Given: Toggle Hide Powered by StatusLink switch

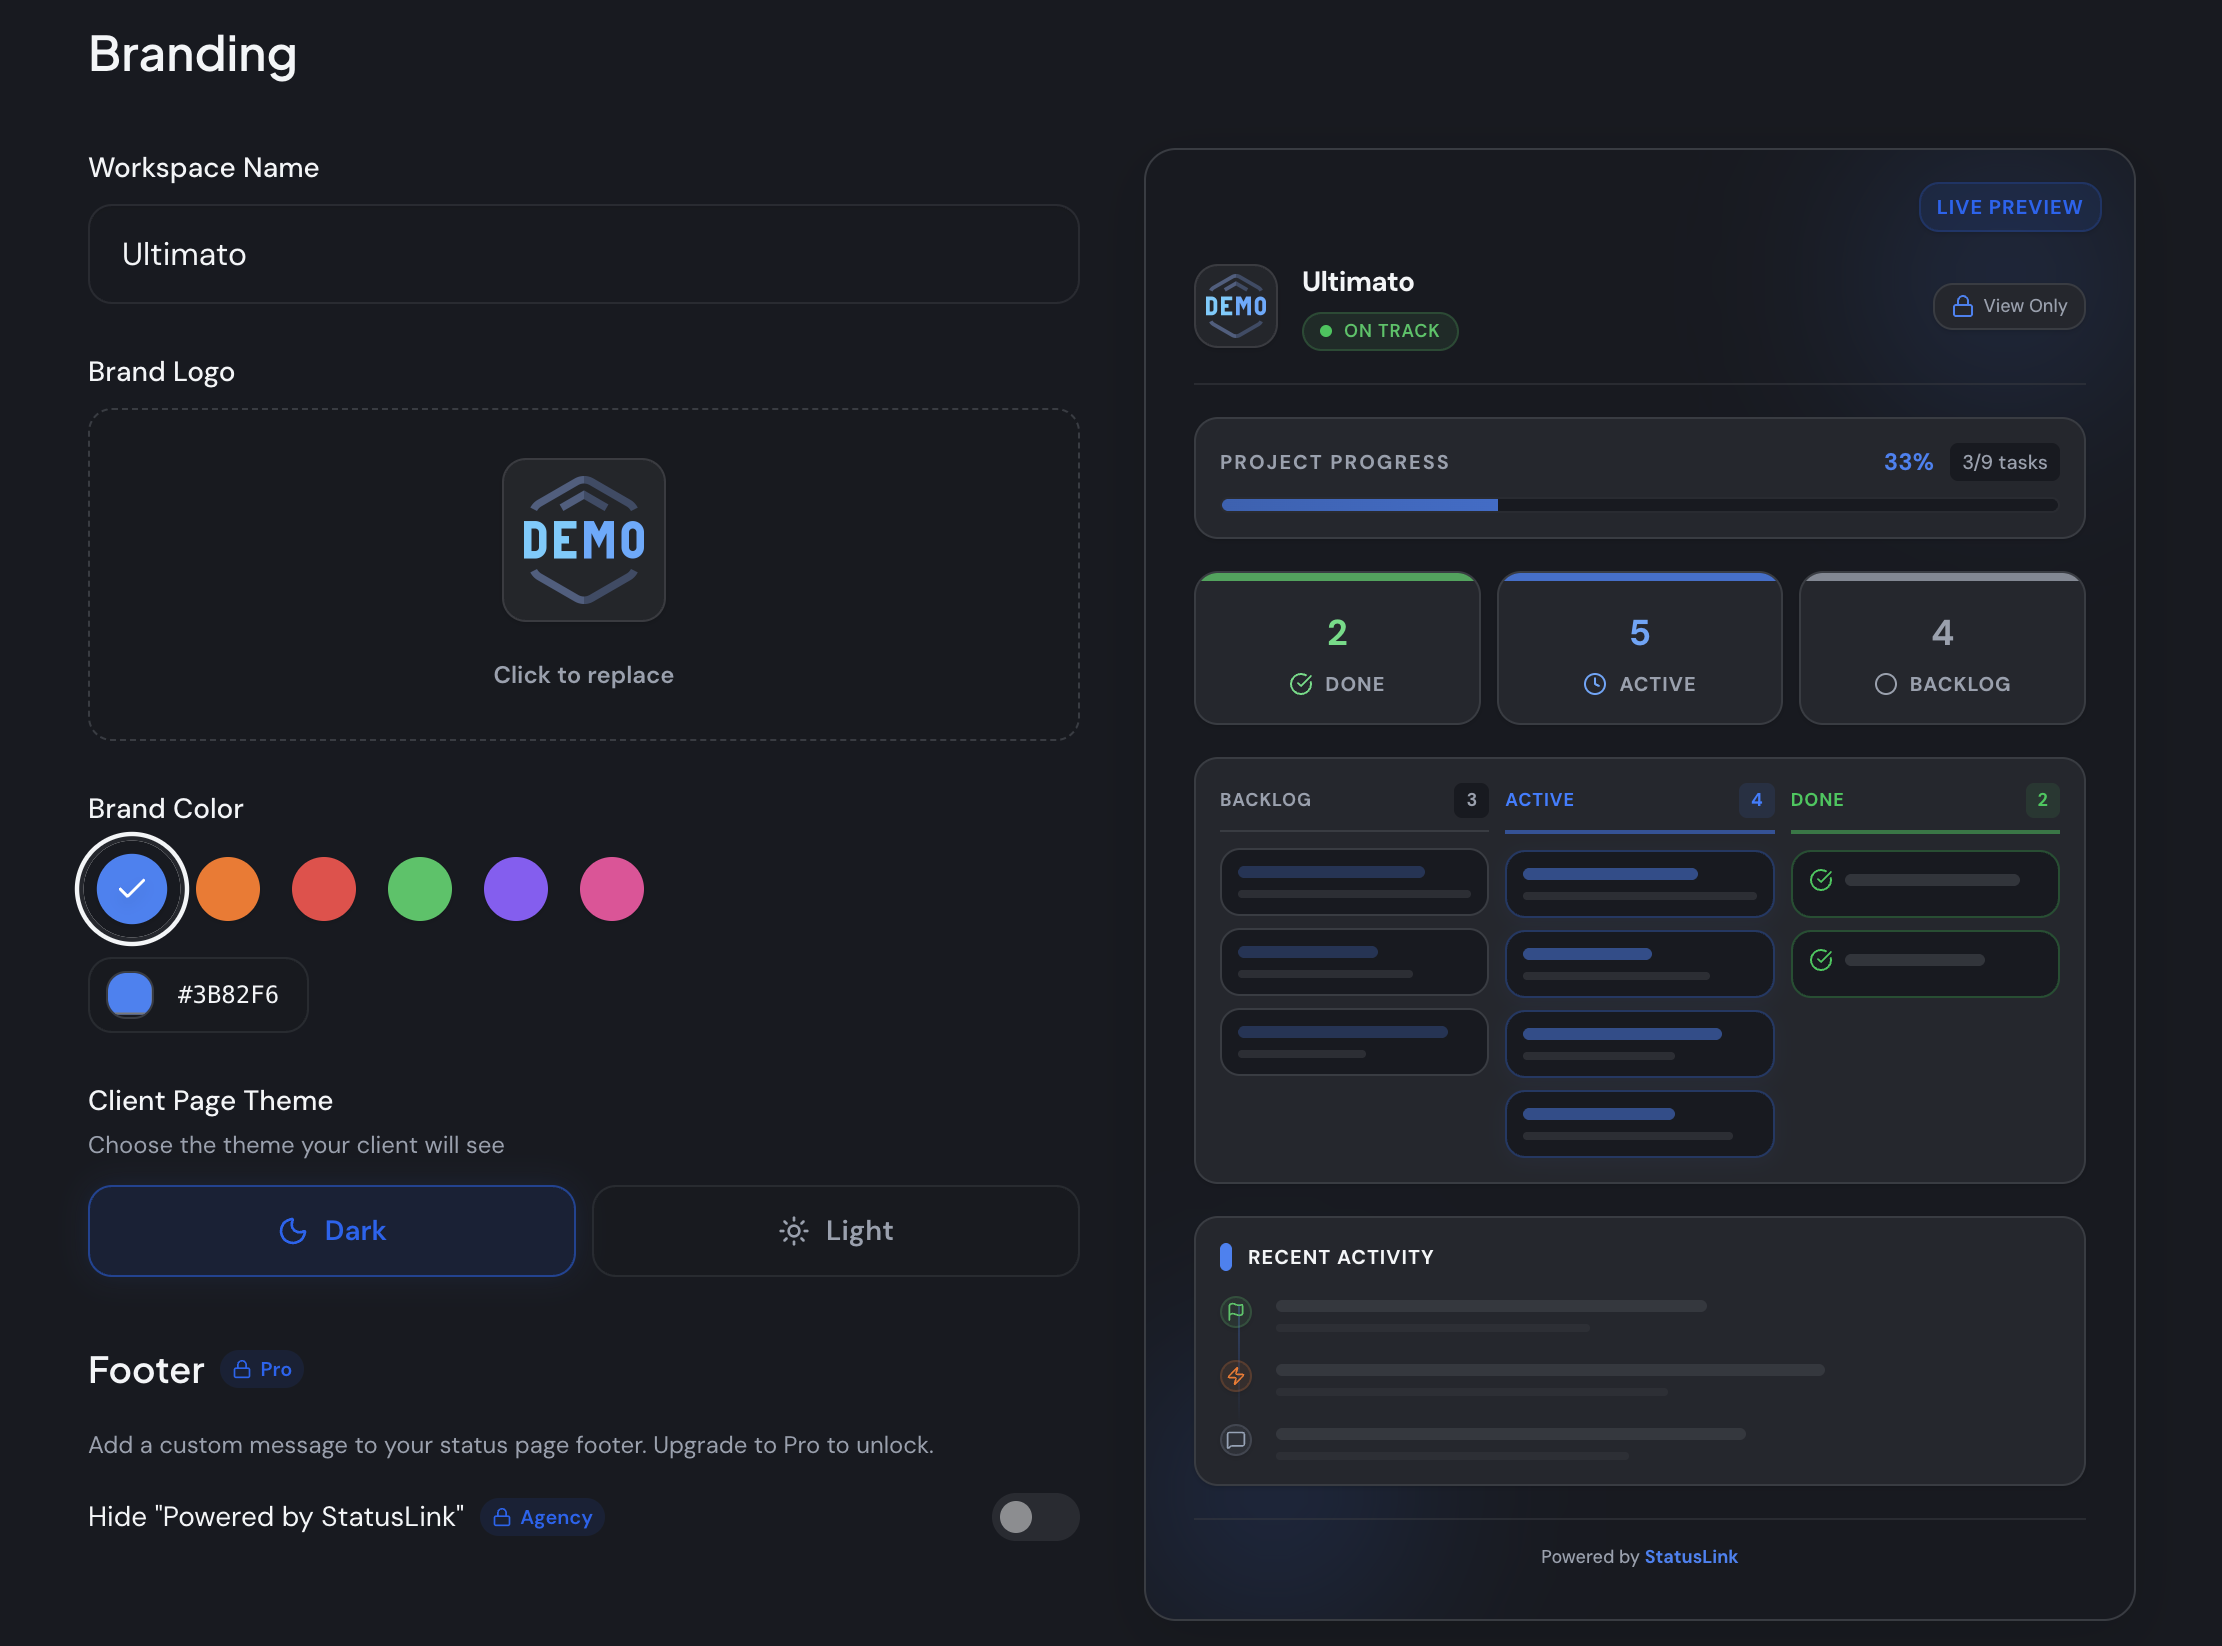Looking at the screenshot, I should click(x=1035, y=1517).
